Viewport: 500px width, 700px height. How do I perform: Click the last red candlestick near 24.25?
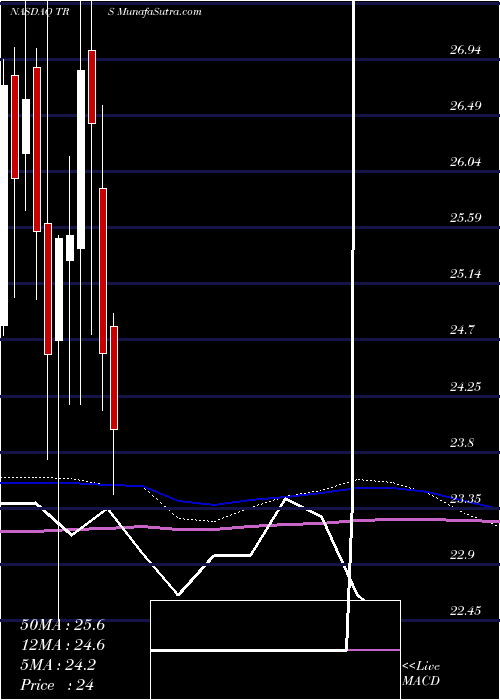(x=114, y=378)
